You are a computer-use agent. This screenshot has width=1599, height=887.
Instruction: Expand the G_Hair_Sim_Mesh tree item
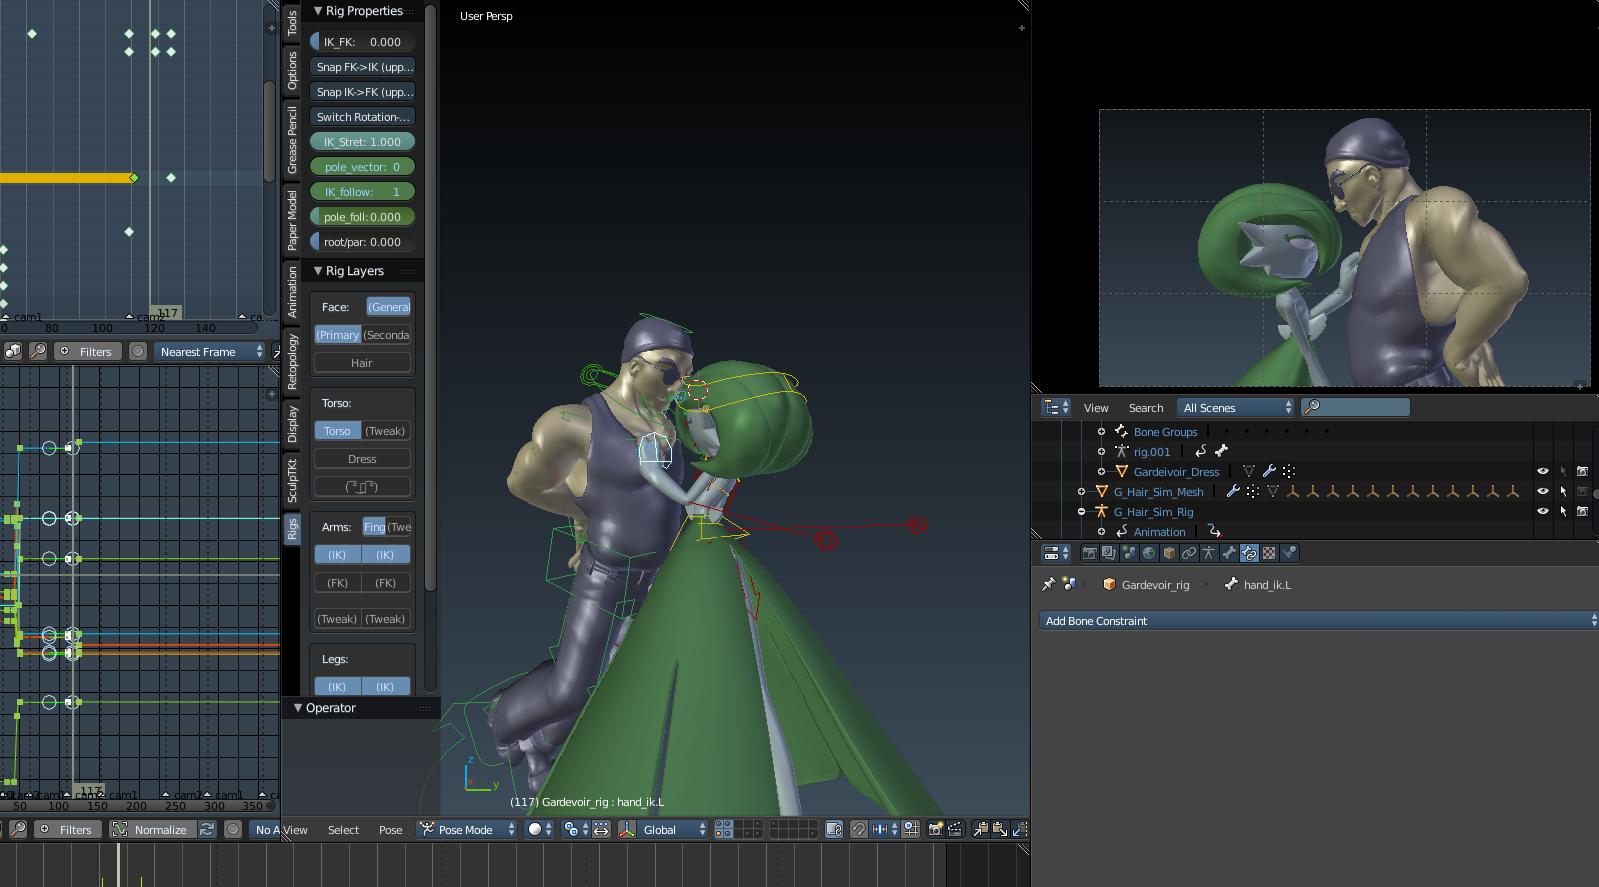coord(1081,491)
